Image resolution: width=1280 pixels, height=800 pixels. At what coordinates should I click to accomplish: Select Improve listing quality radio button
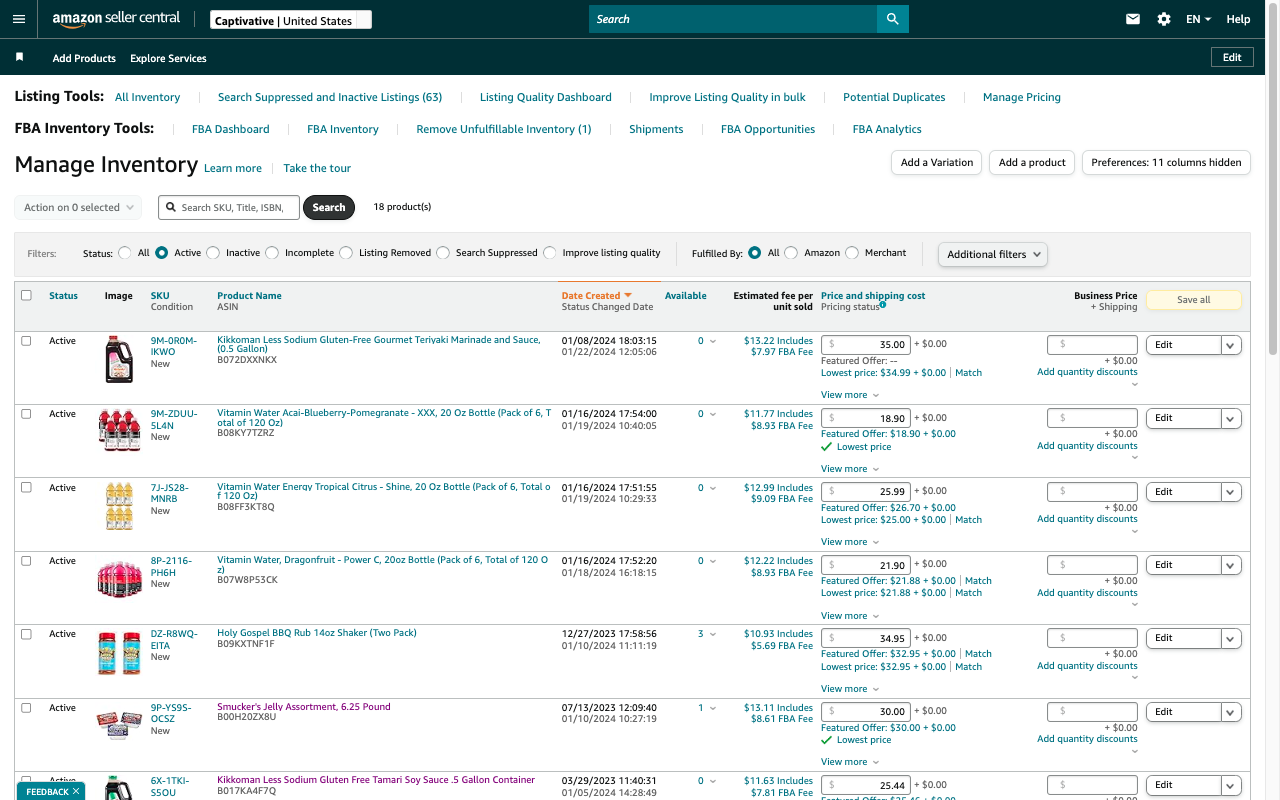coord(550,253)
